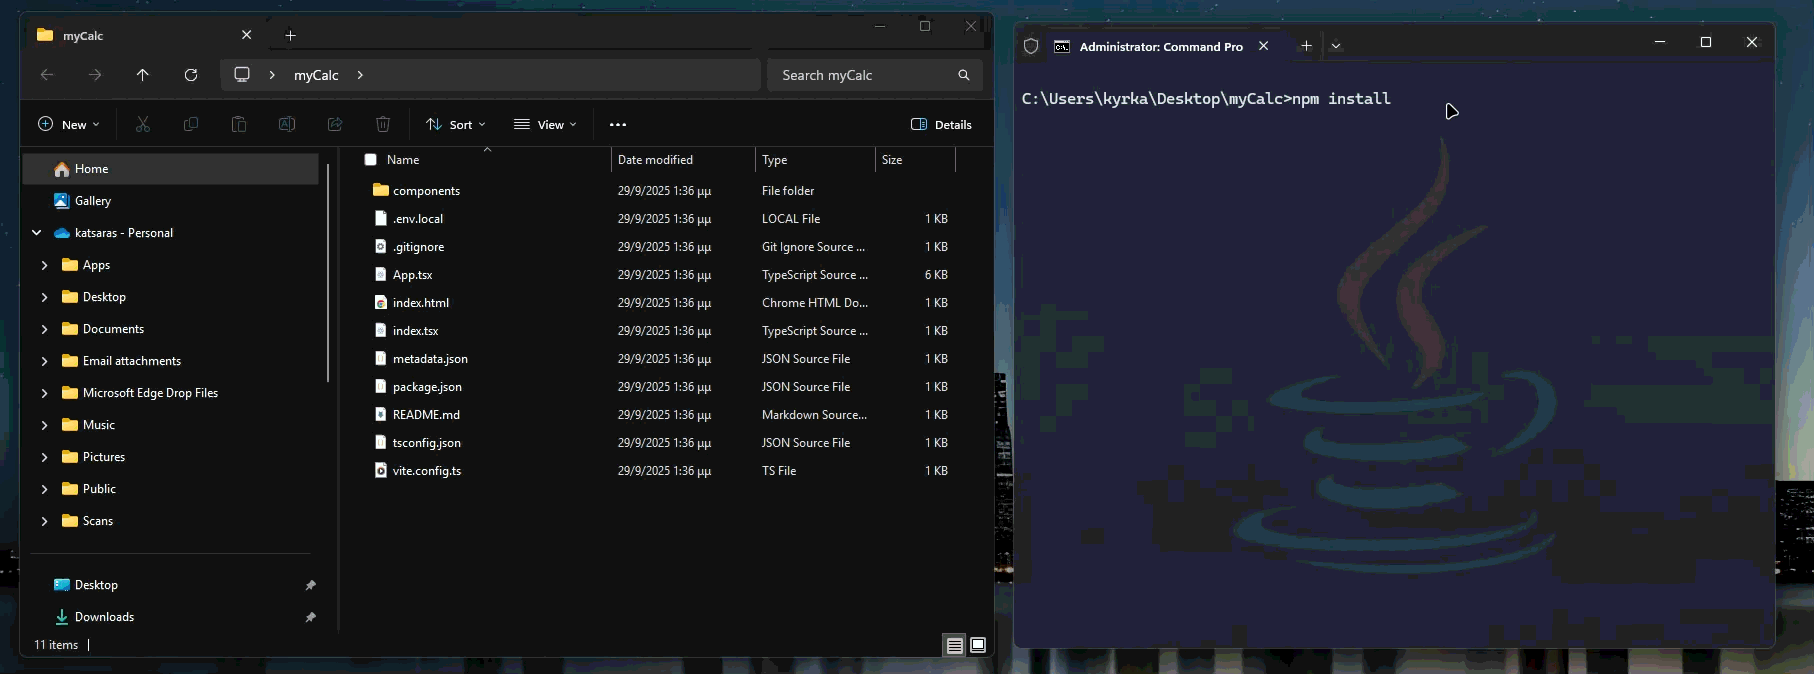Open the See more three-dots menu
Image resolution: width=1814 pixels, height=674 pixels.
tap(618, 125)
